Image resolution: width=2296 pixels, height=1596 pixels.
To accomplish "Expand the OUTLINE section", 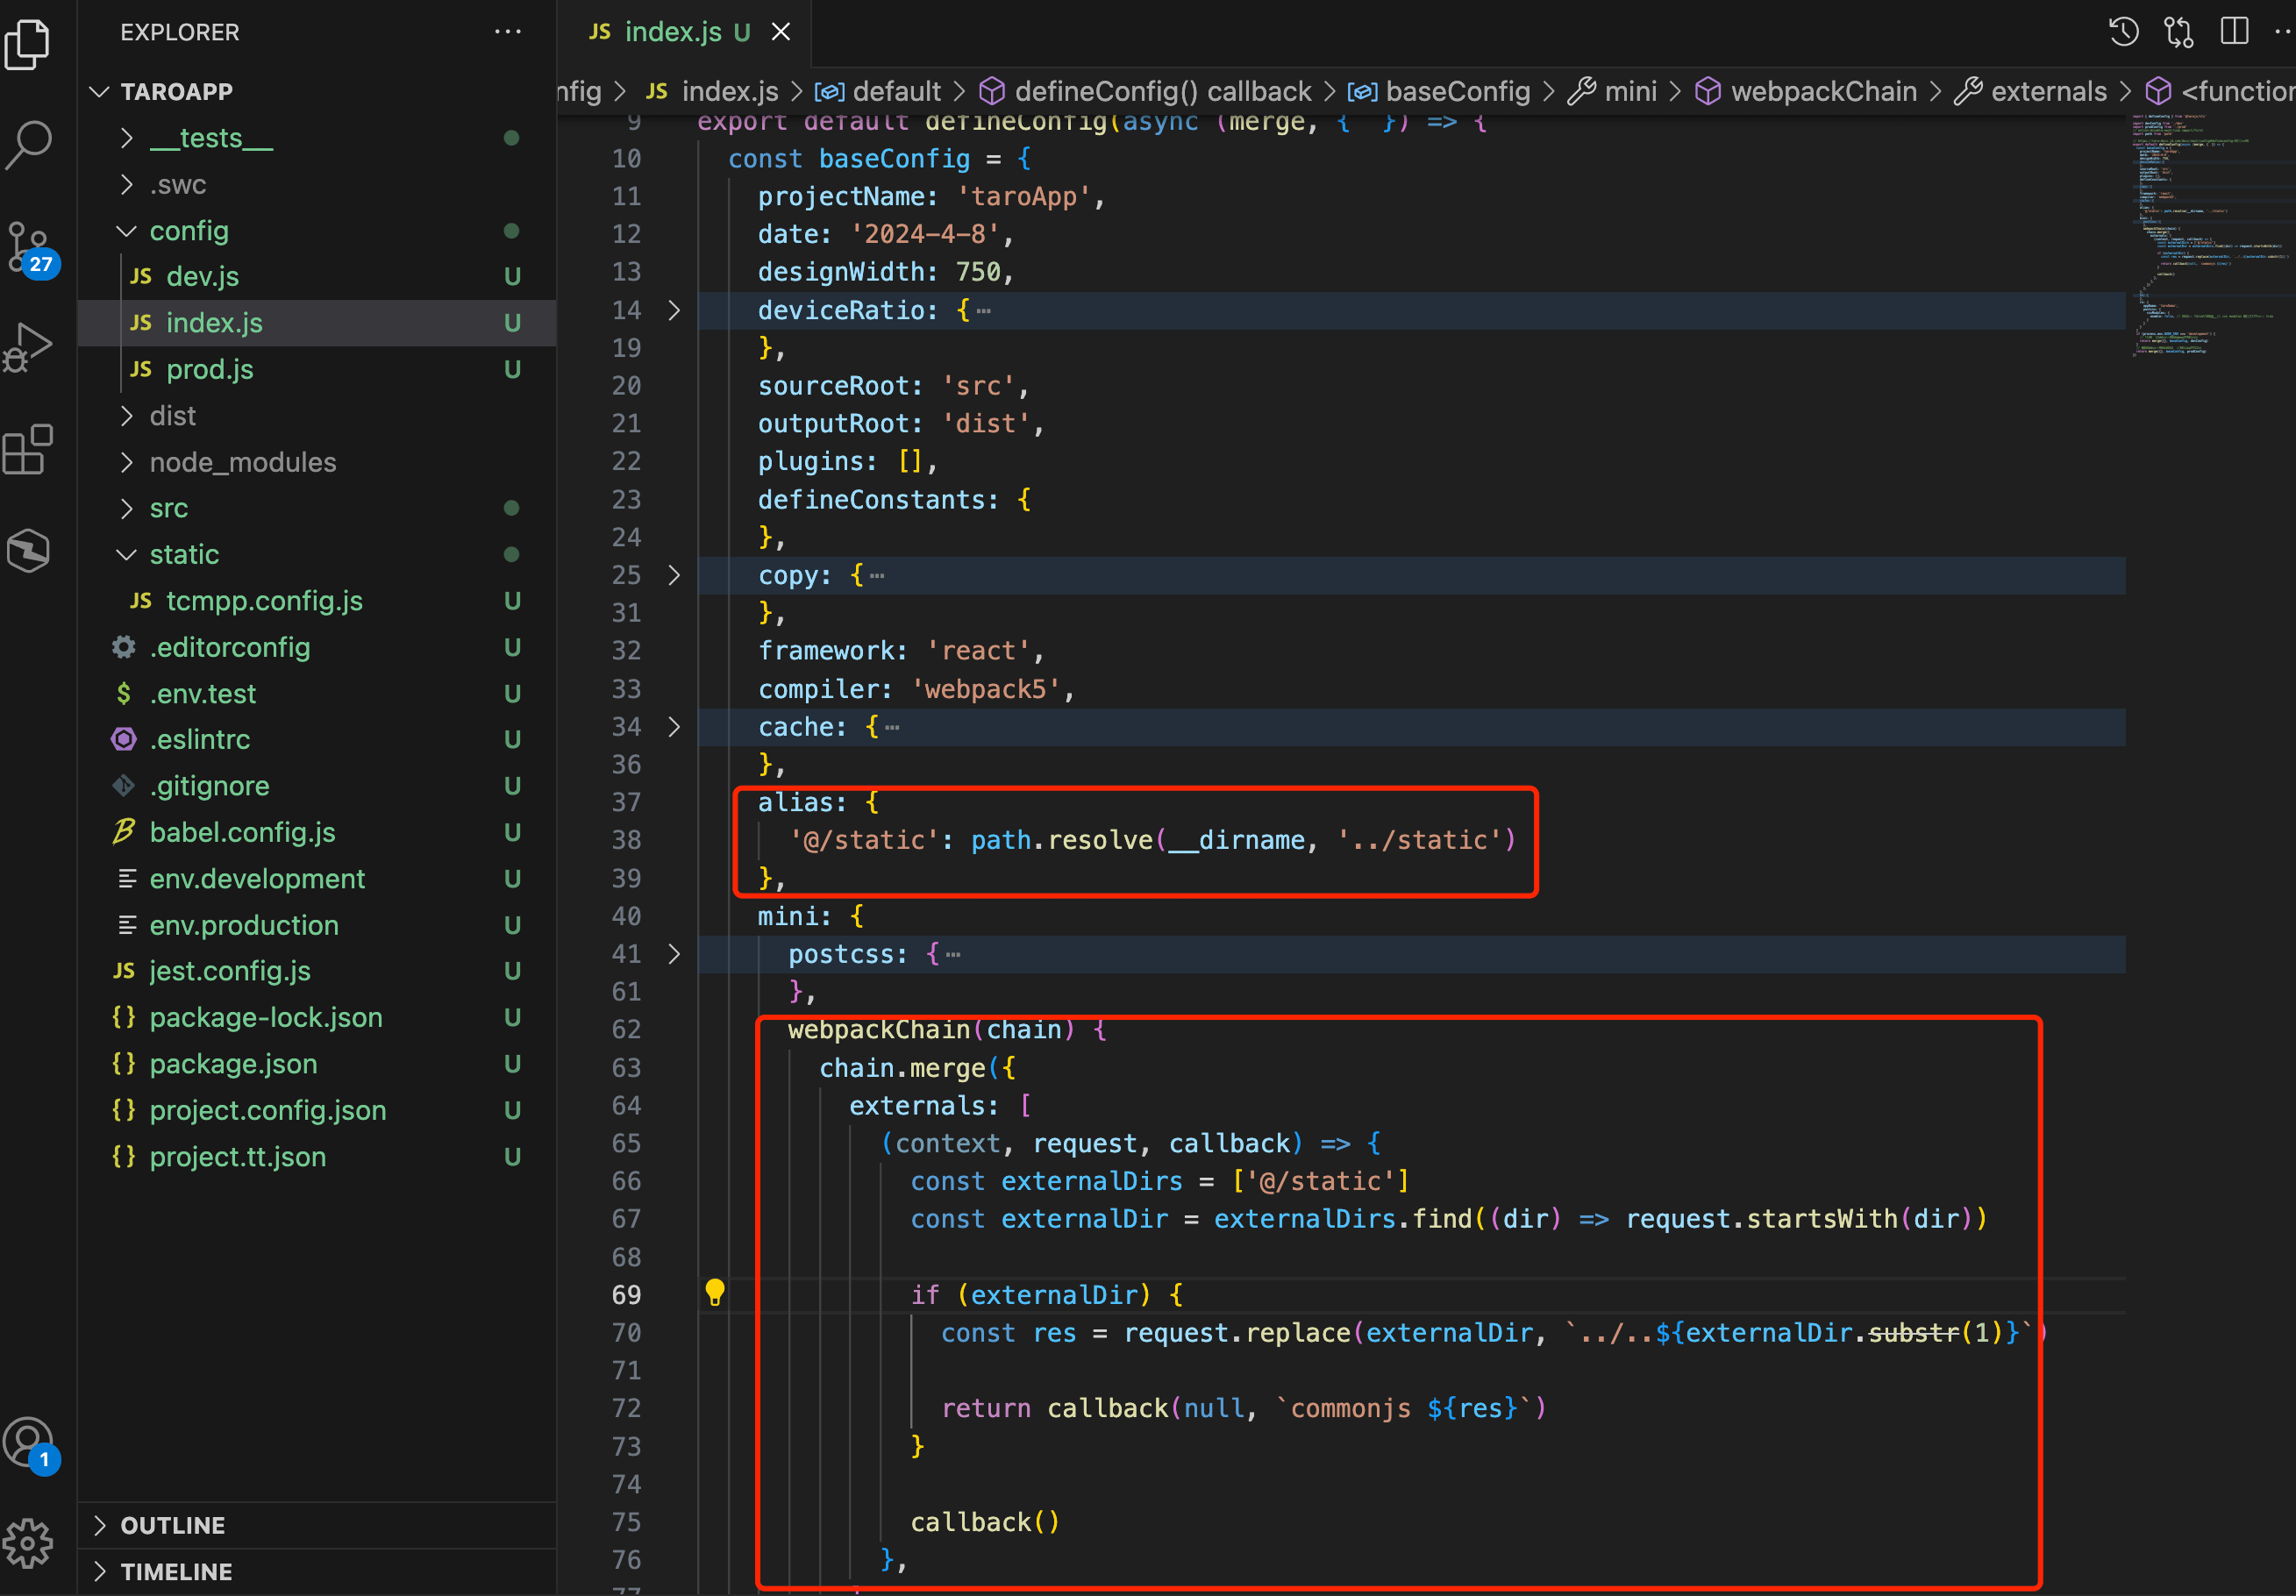I will coord(172,1525).
